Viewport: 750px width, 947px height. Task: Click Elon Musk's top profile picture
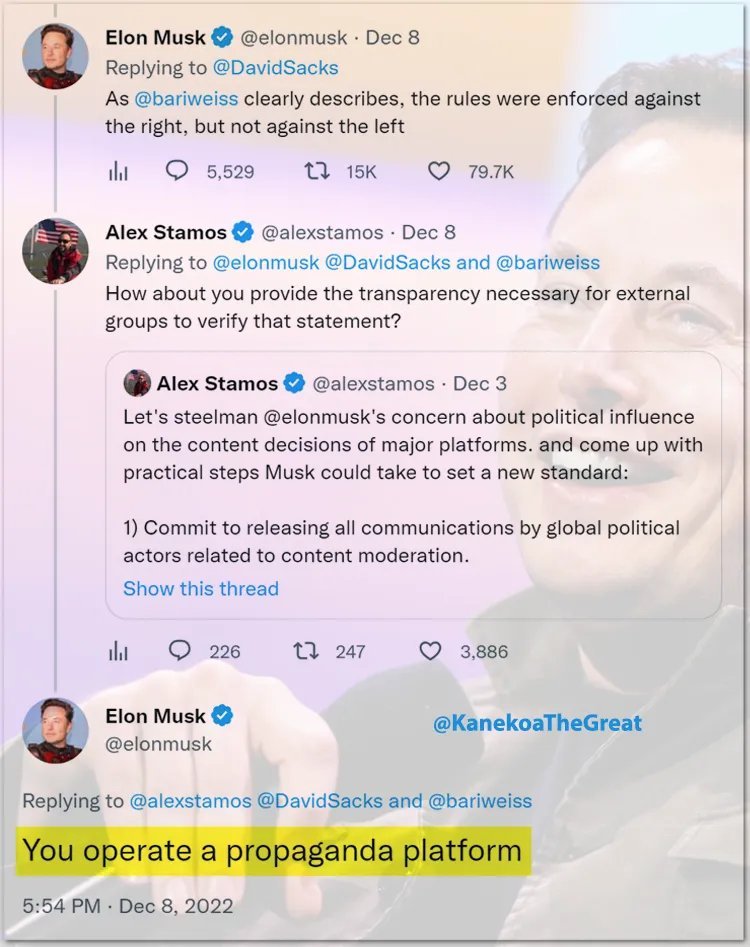point(55,56)
